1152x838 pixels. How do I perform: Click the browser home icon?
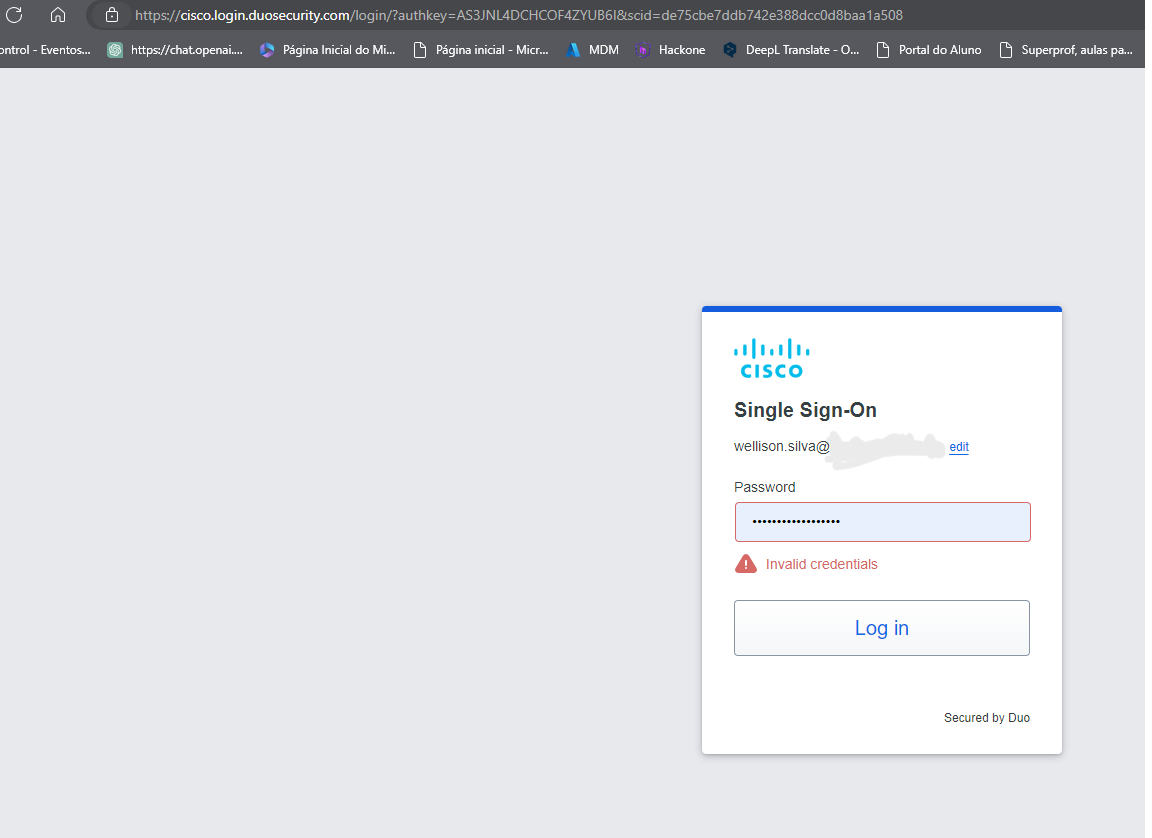(x=57, y=15)
